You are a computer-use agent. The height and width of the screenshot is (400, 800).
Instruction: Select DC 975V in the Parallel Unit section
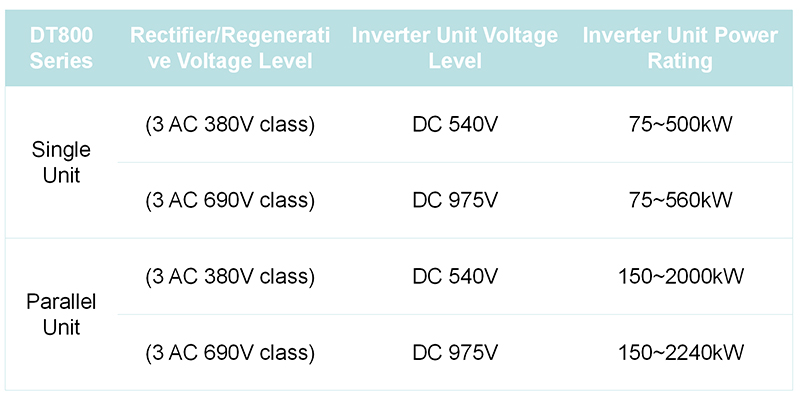click(x=454, y=352)
